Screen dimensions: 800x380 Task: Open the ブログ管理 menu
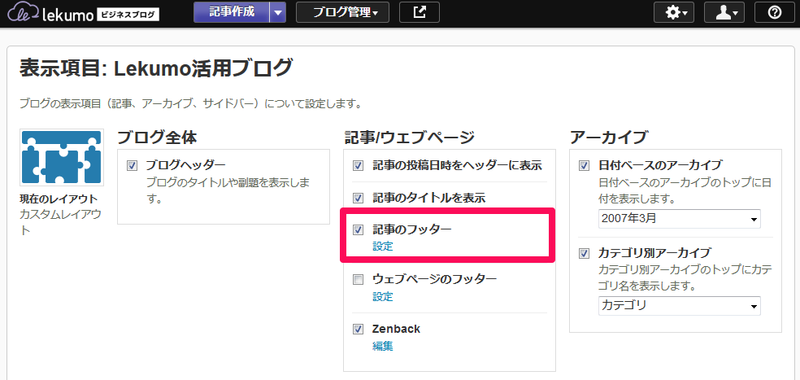pos(342,12)
